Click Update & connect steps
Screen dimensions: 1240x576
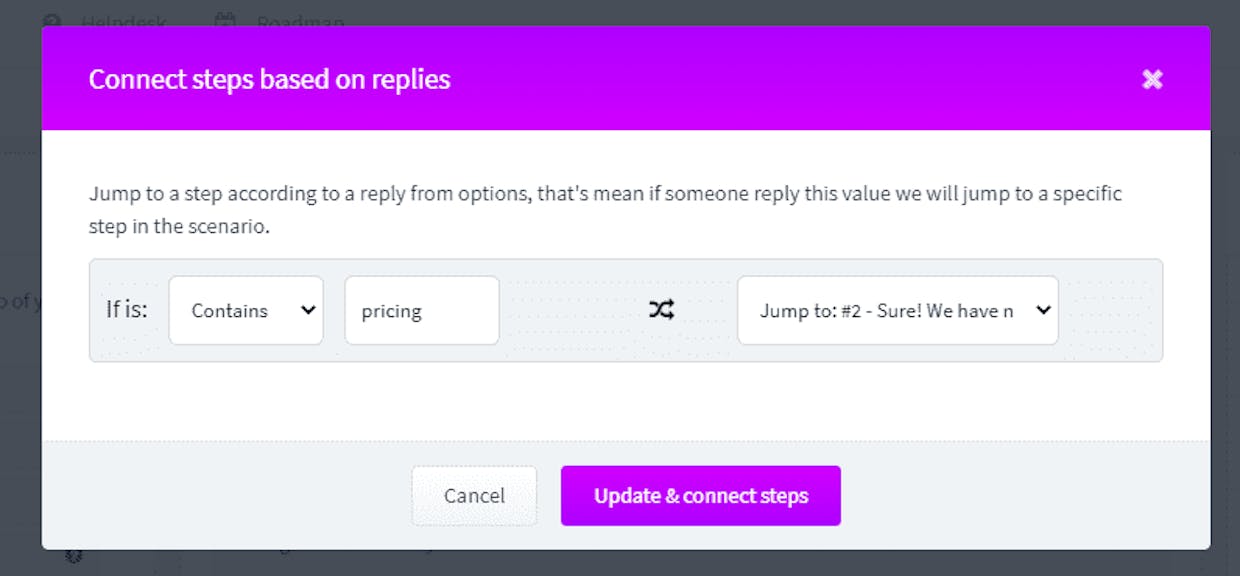pyautogui.click(x=701, y=496)
